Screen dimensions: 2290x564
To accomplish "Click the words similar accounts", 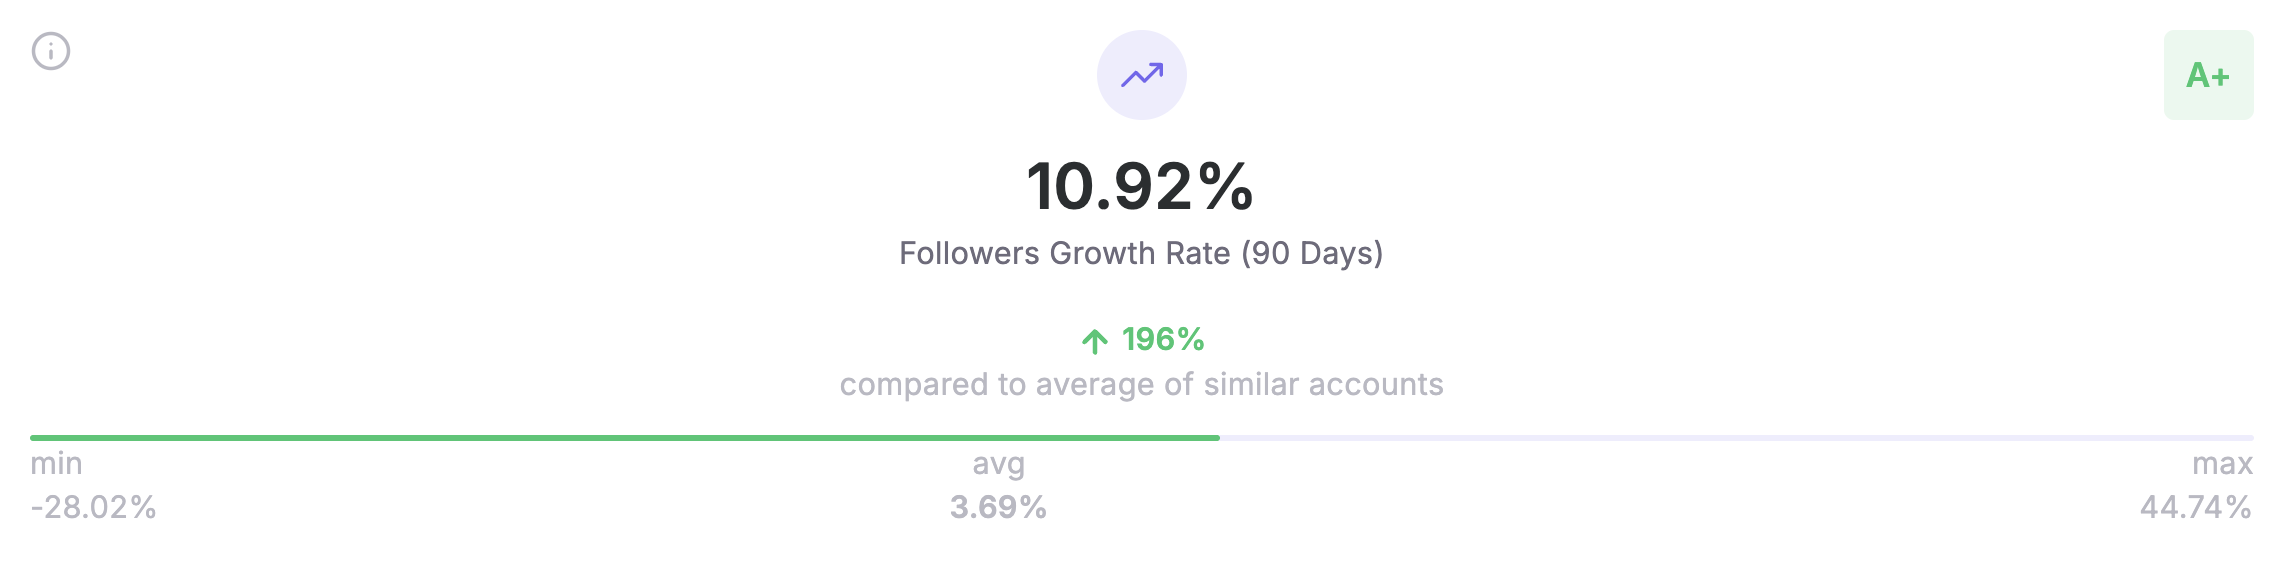I will [x=1323, y=384].
